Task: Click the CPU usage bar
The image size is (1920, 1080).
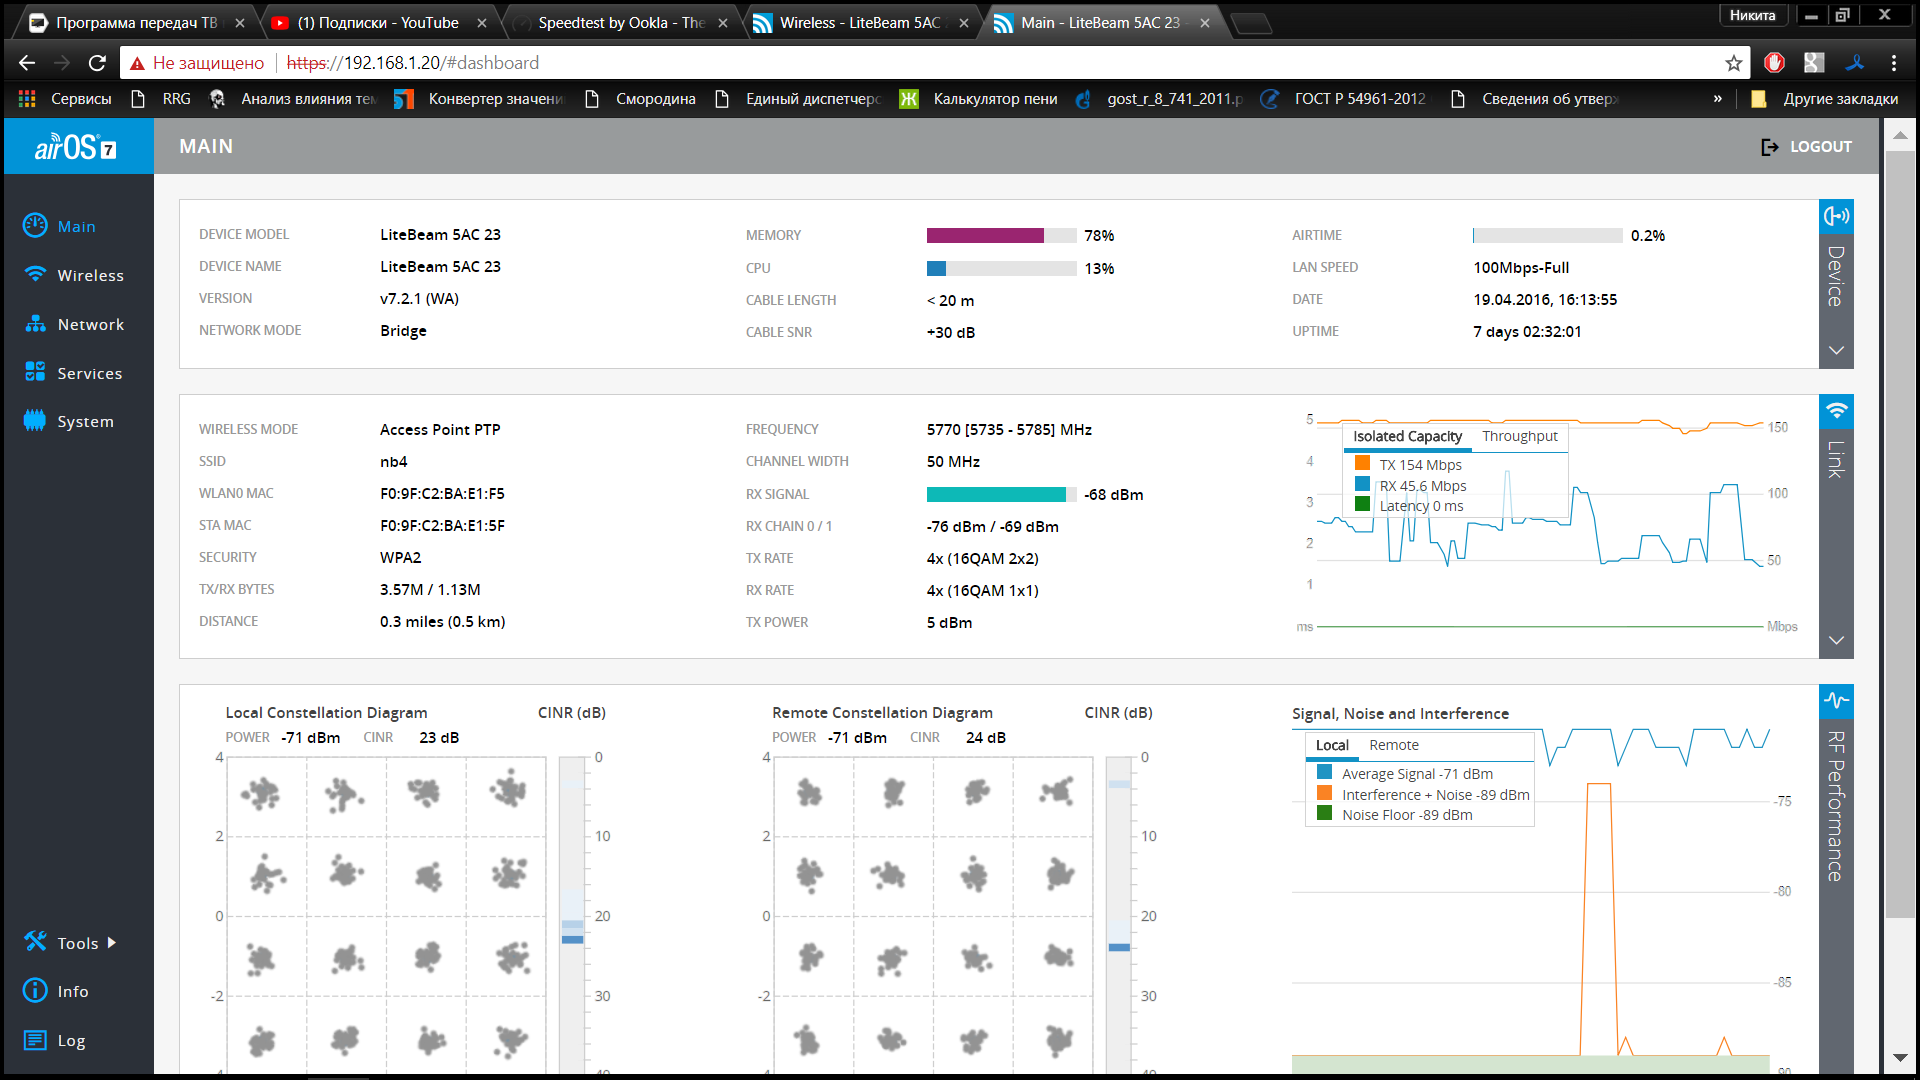Action: (1001, 268)
